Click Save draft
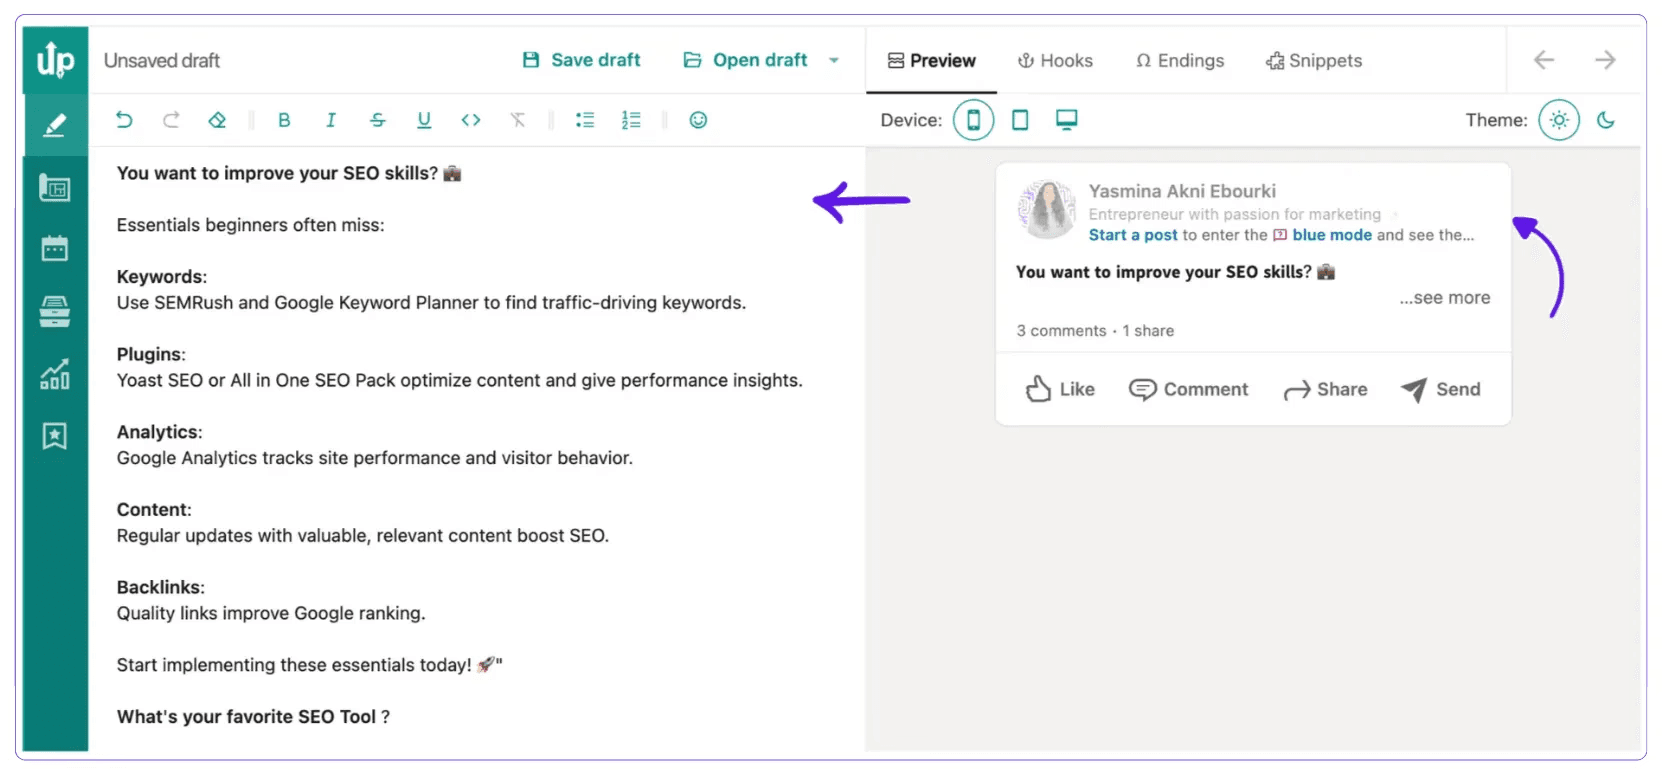This screenshot has width=1662, height=776. (x=581, y=60)
